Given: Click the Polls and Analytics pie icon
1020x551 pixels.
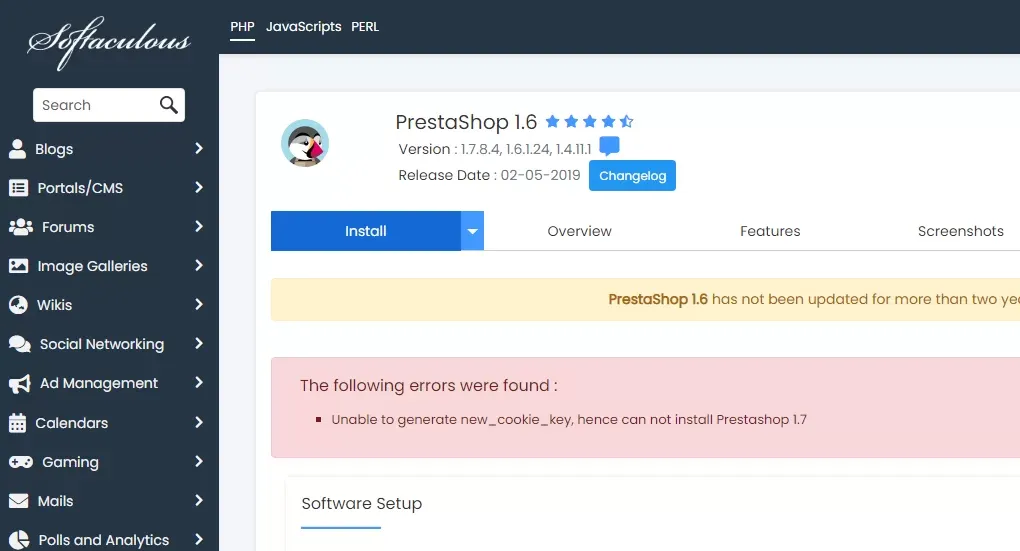Looking at the screenshot, I should (x=19, y=540).
